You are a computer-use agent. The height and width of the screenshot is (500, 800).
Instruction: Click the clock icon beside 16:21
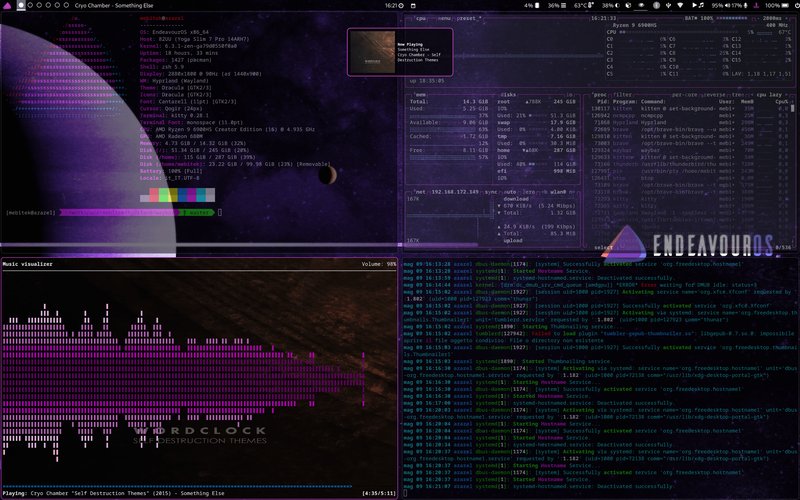click(401, 6)
